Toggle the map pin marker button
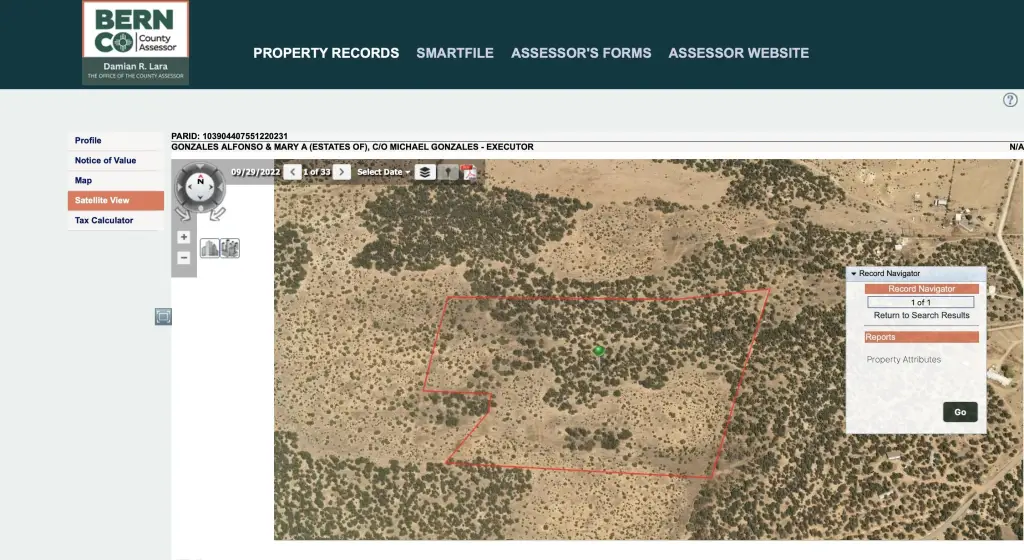The height and width of the screenshot is (560, 1024). 448,172
